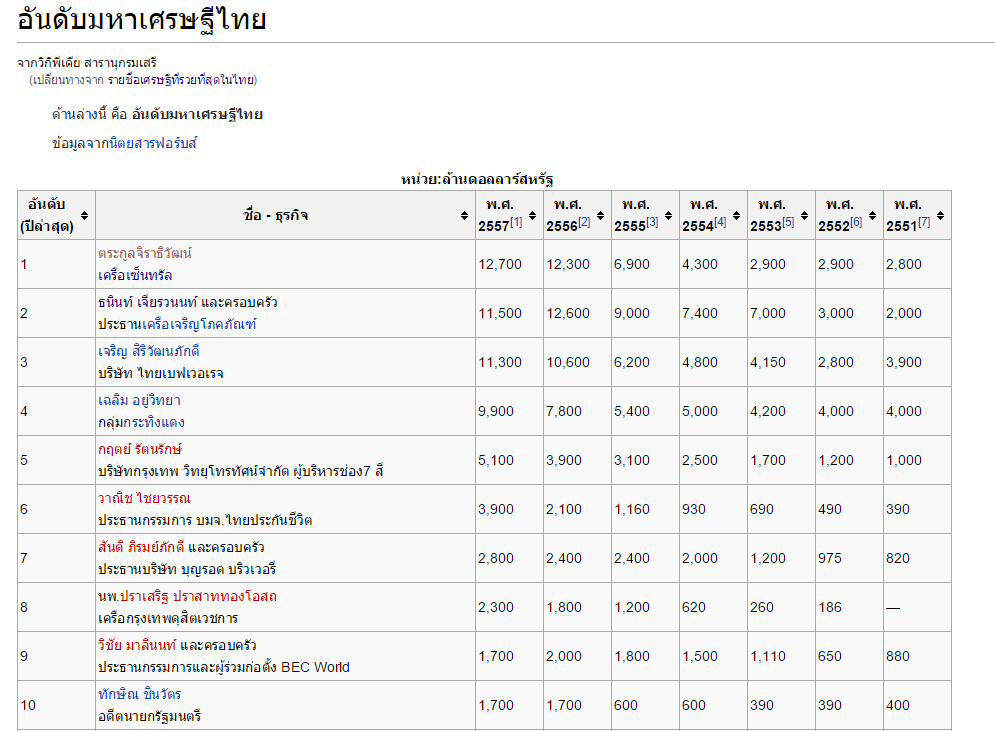Select the 975 cell for rank 7
Image resolution: width=995 pixels, height=731 pixels.
[x=849, y=558]
